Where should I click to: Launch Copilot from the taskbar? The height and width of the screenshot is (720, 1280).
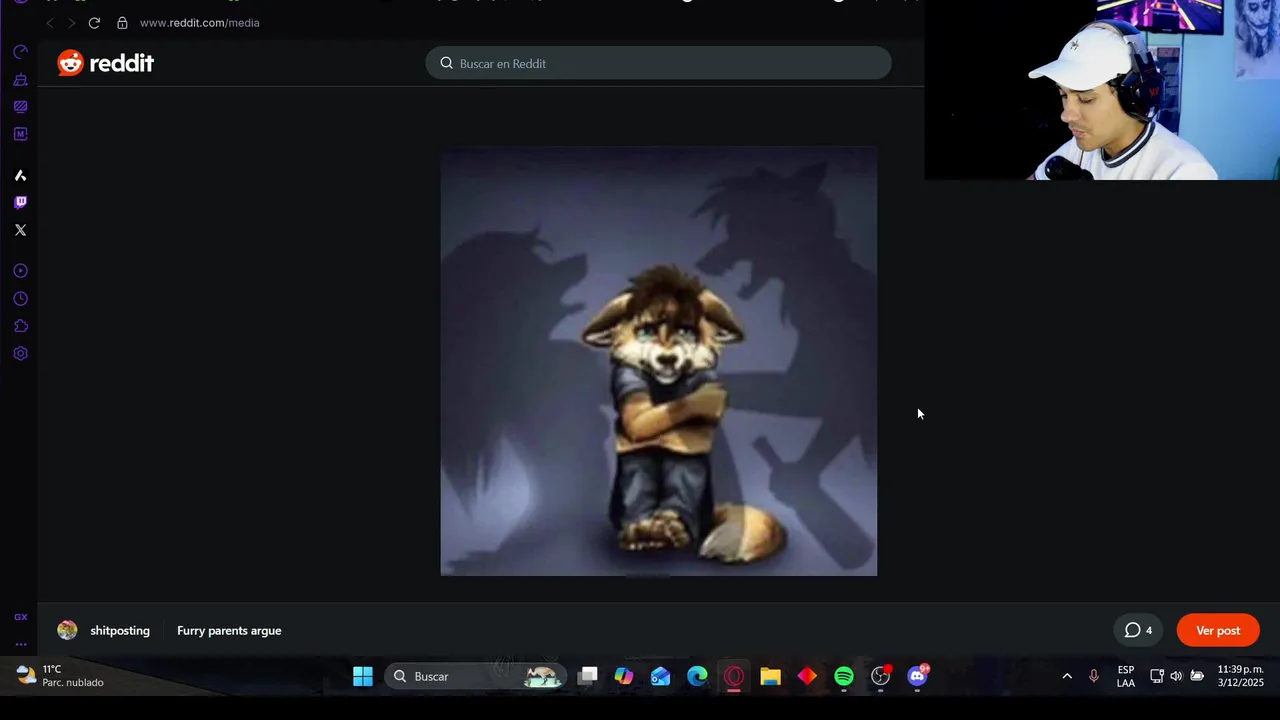coord(624,677)
